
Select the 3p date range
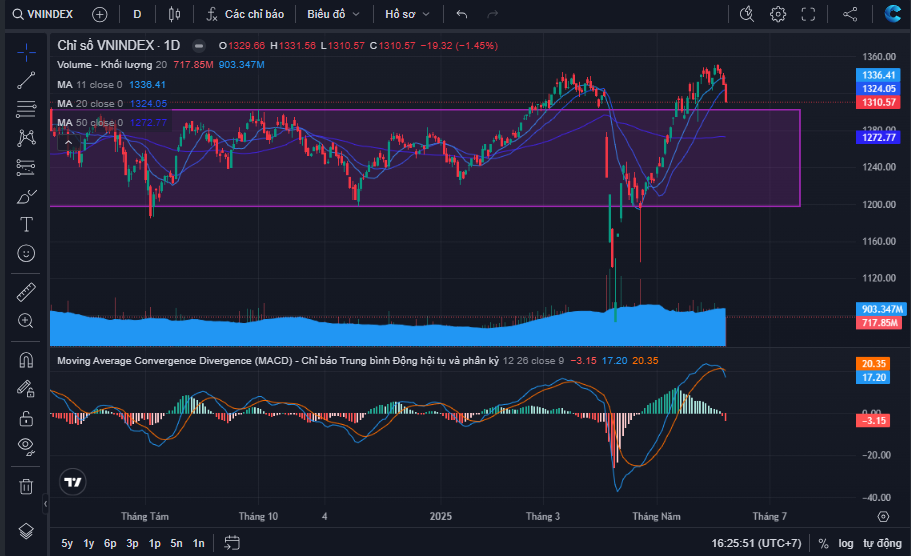pyautogui.click(x=132, y=543)
